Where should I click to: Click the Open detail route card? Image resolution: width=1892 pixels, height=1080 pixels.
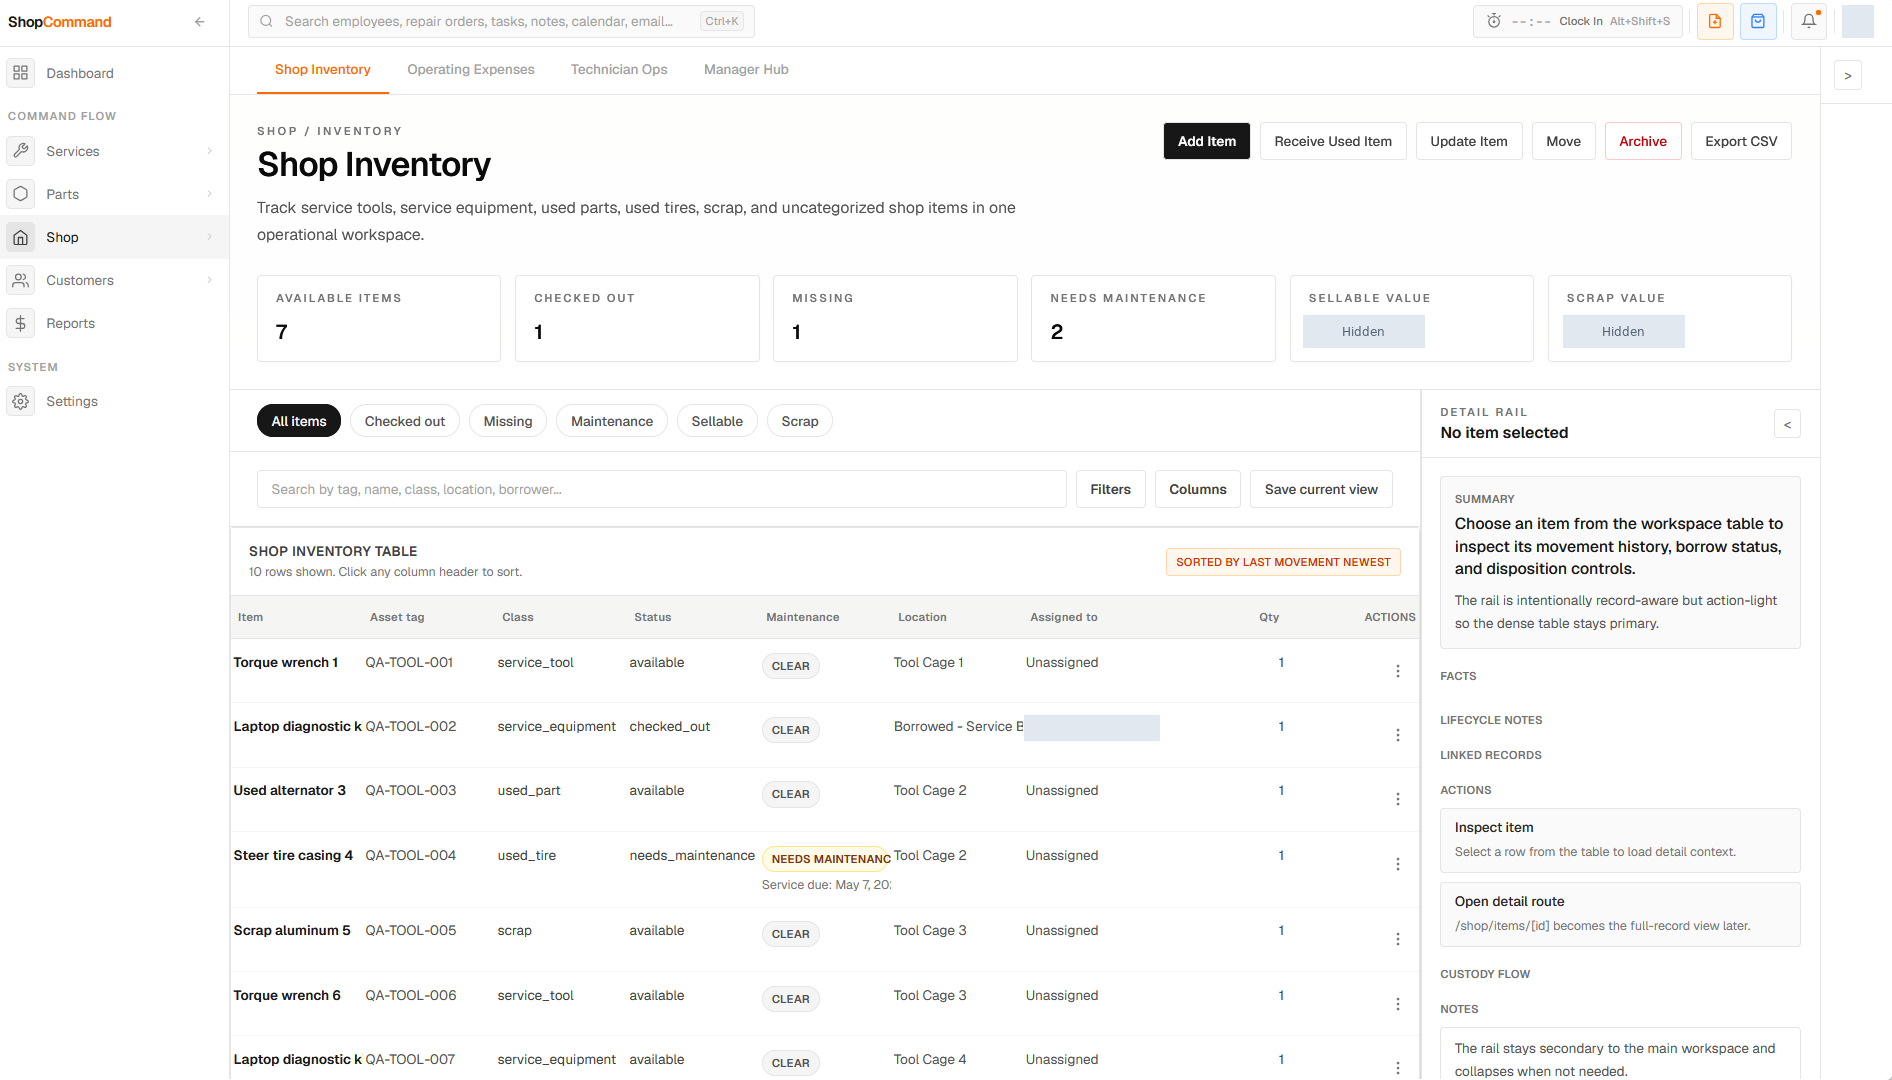[1620, 914]
